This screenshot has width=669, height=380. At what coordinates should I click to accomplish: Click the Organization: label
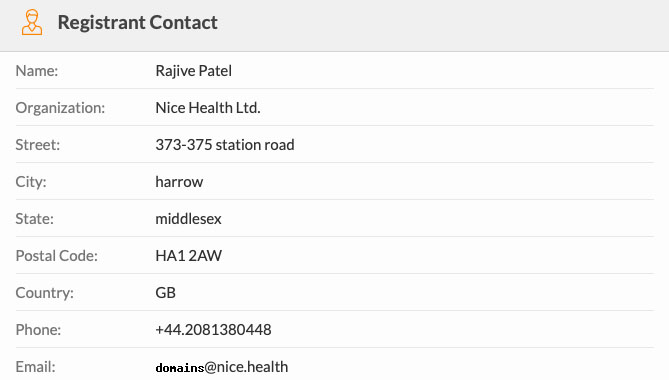tap(60, 108)
